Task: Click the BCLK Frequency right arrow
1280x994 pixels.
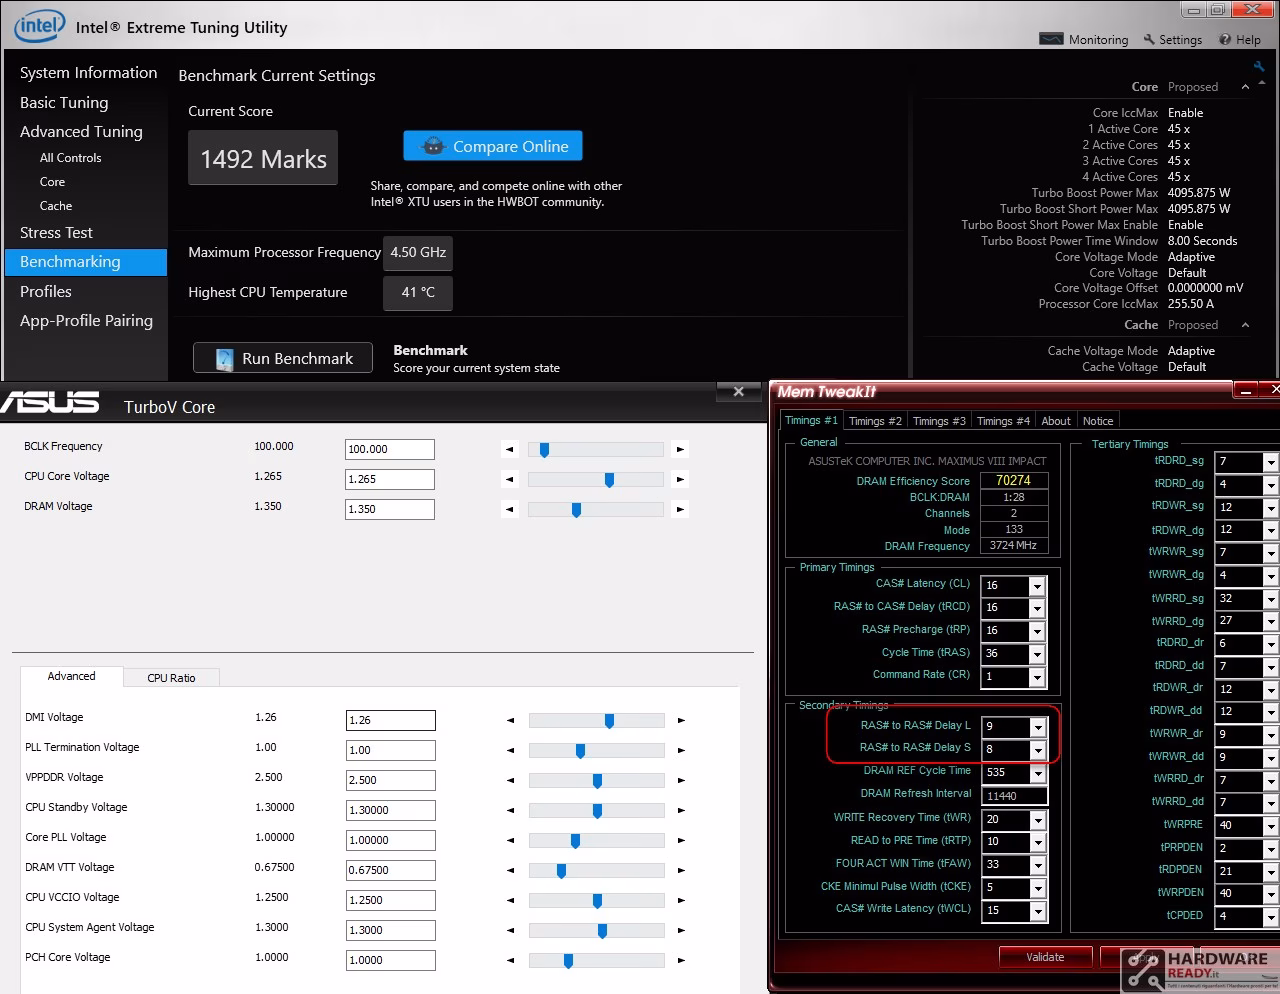Action: tap(680, 450)
